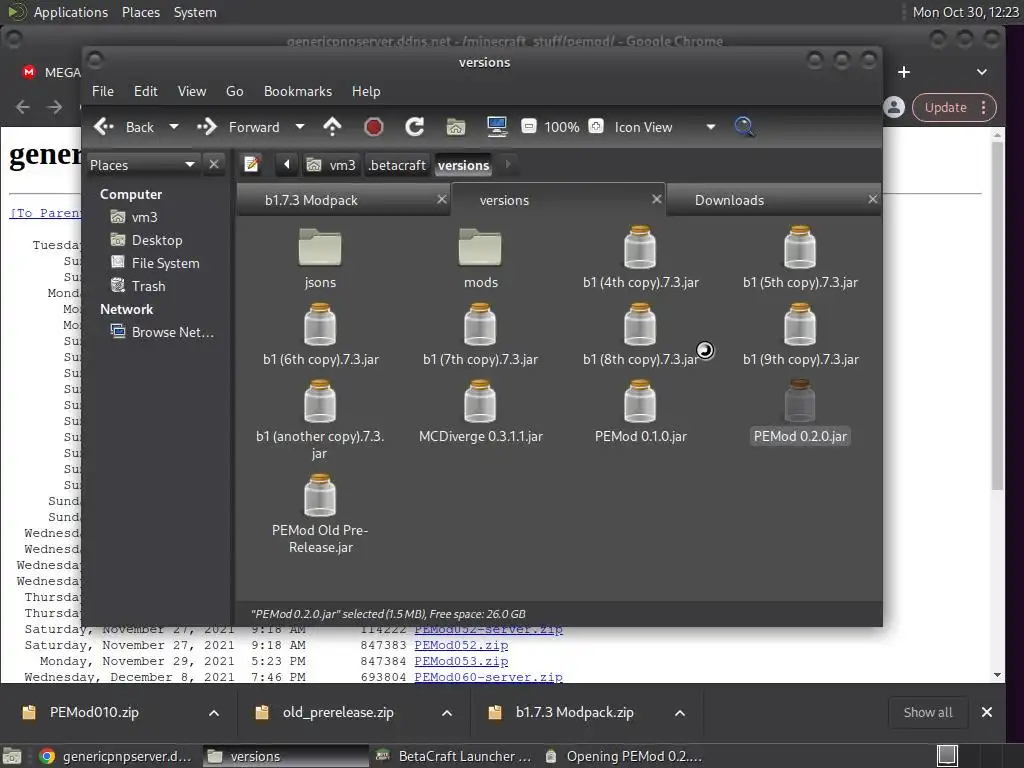Open the Computer toolbar icon
This screenshot has height=768, width=1024.
pyautogui.click(x=497, y=127)
